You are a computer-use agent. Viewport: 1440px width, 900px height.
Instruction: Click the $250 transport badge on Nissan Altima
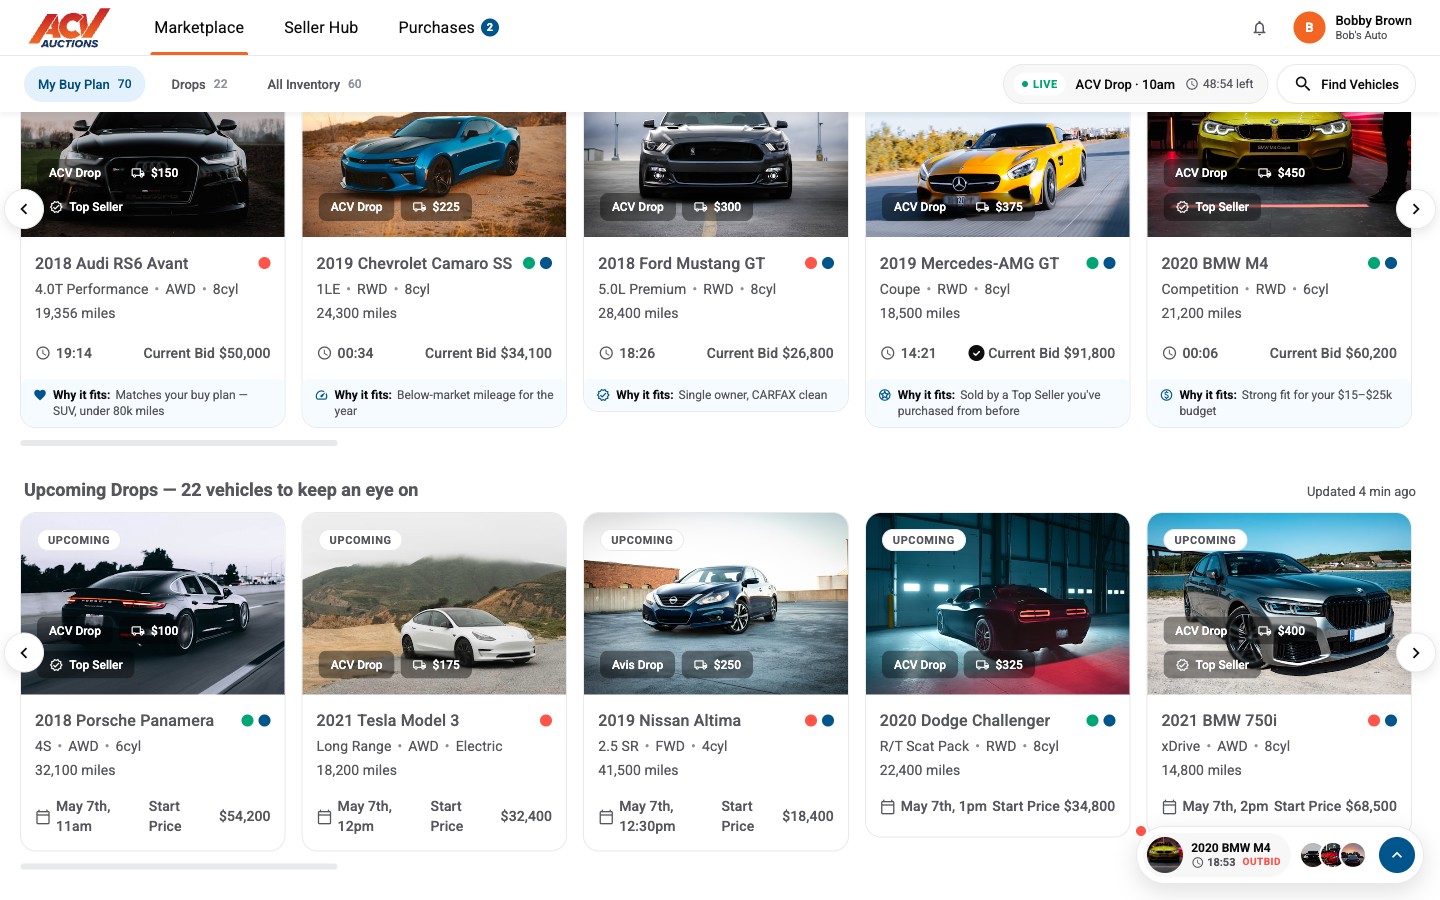pos(717,665)
